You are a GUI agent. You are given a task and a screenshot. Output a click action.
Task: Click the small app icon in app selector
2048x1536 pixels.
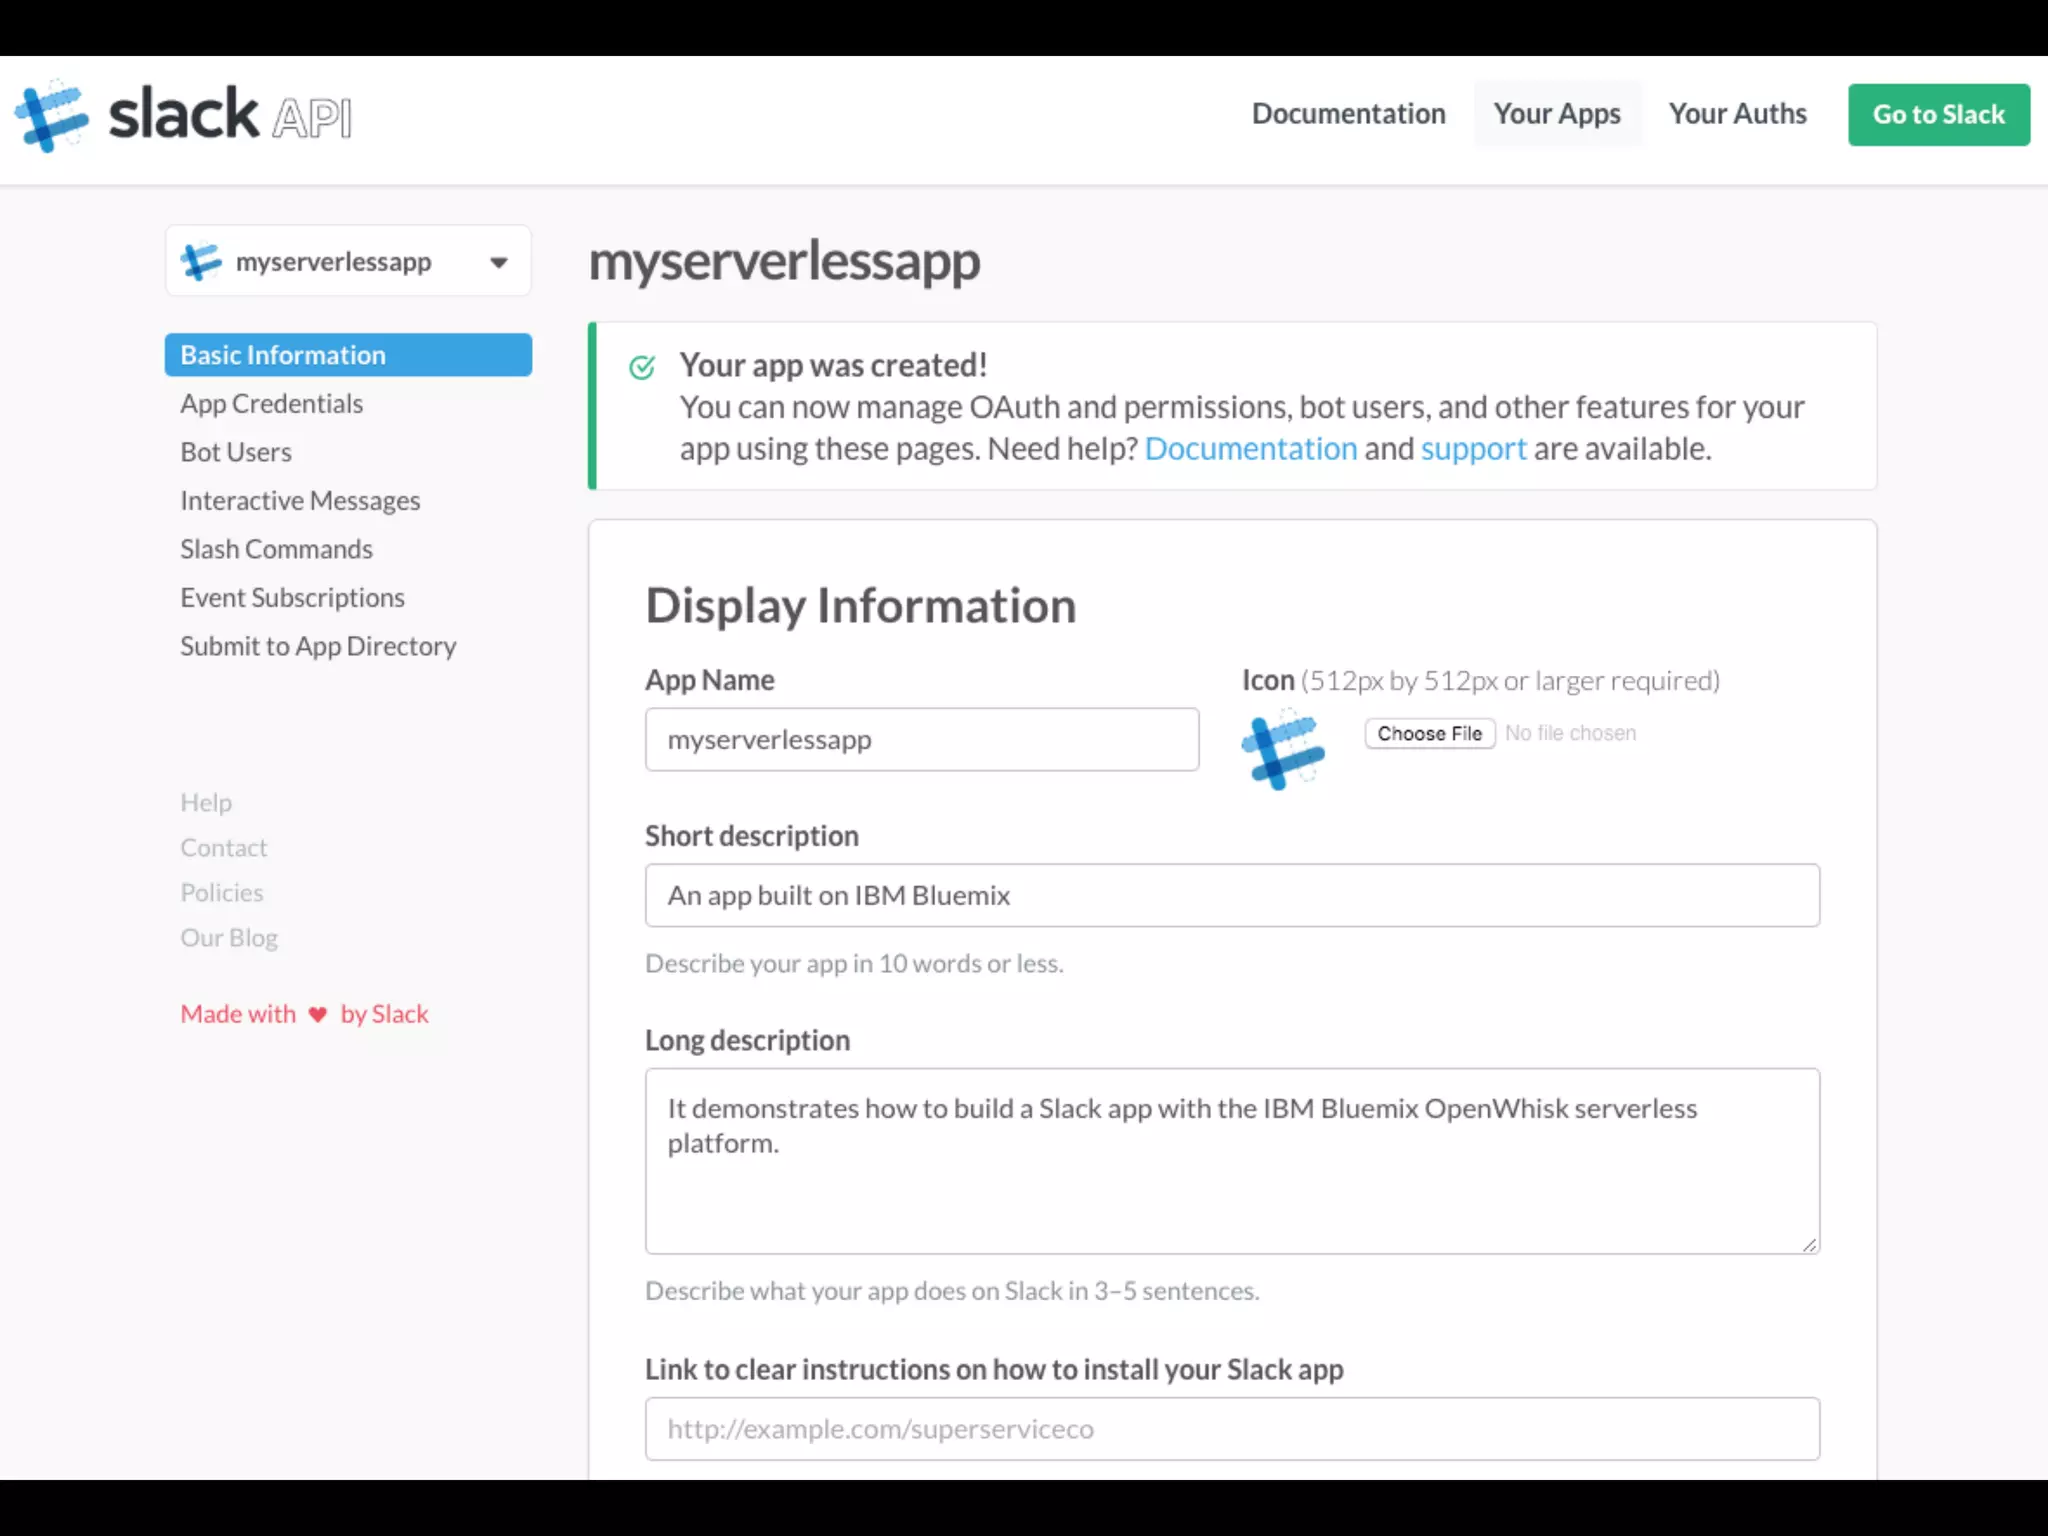tap(201, 262)
